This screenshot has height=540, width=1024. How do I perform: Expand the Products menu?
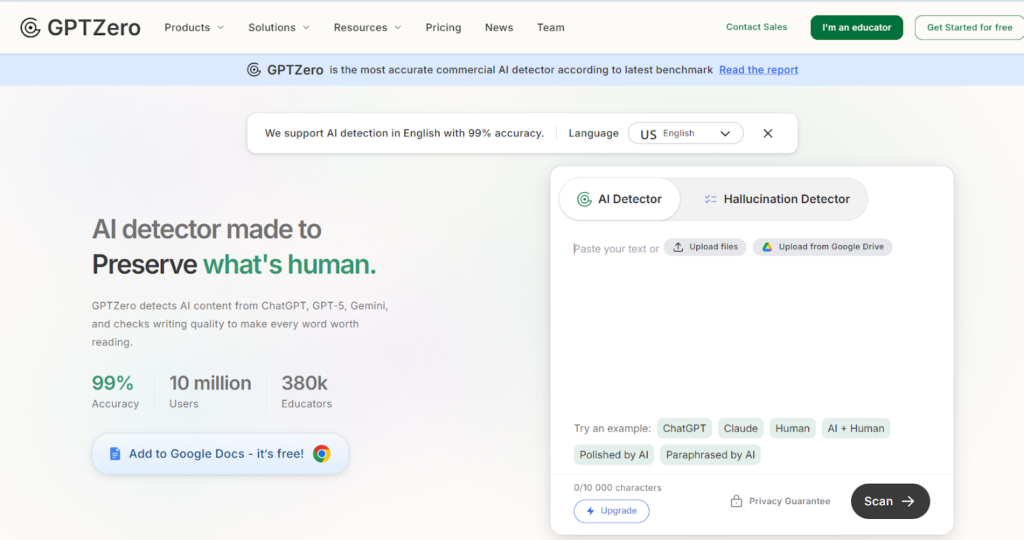click(x=194, y=28)
